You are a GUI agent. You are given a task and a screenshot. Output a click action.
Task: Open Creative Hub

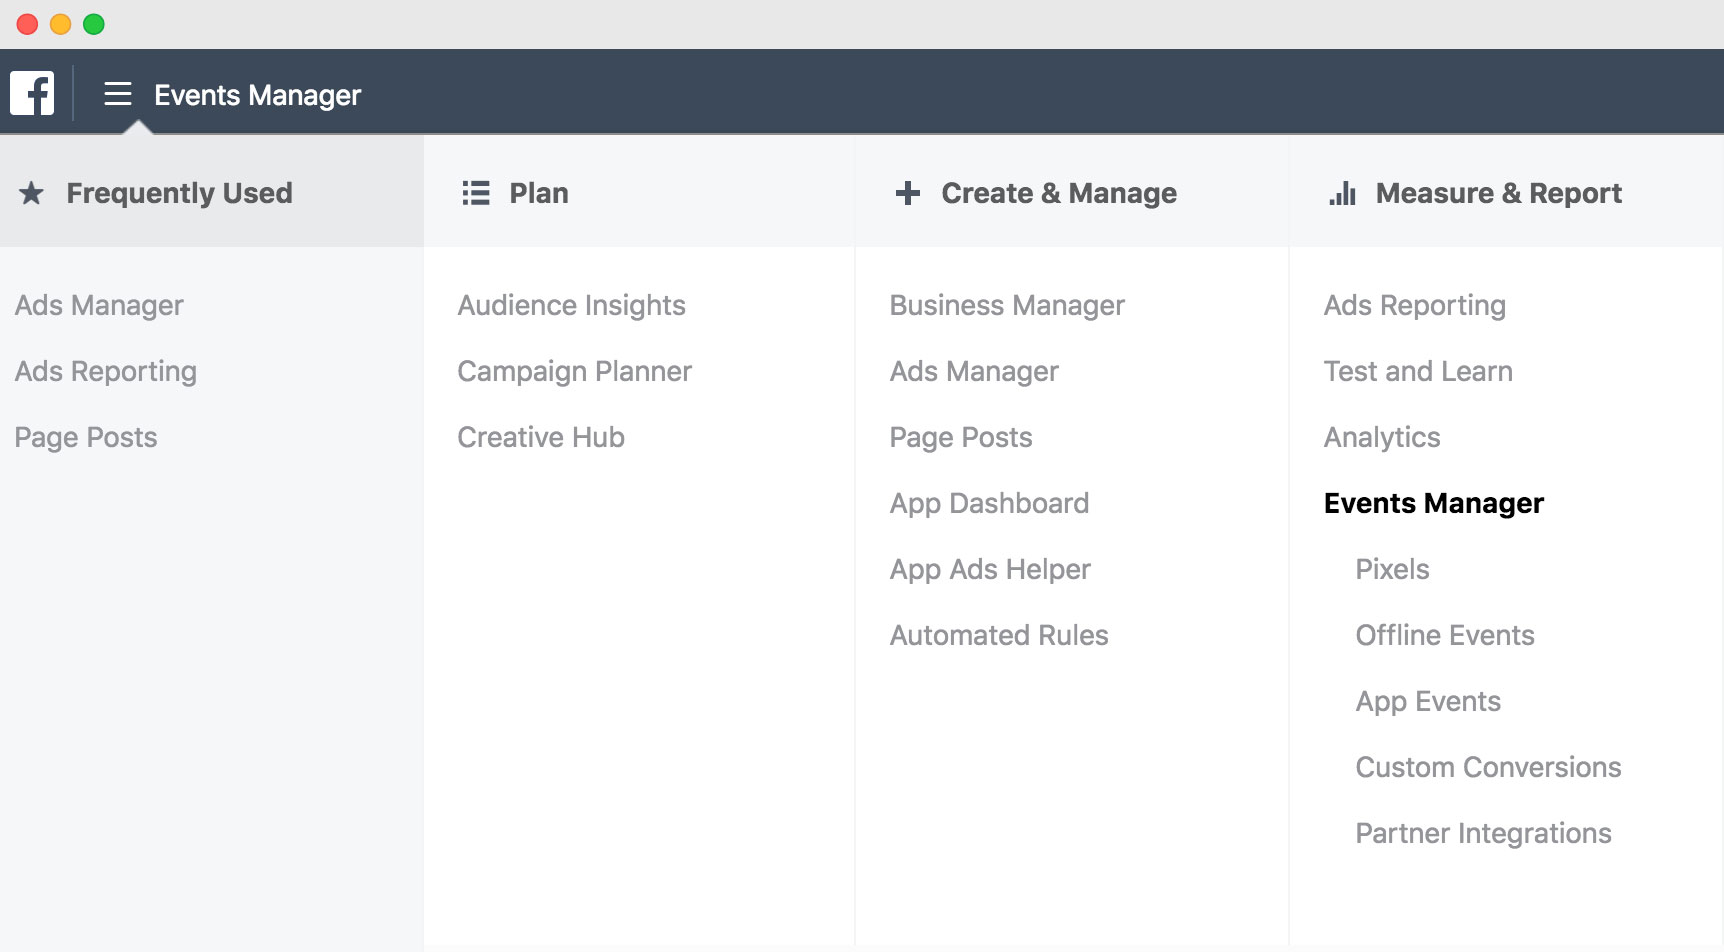[x=541, y=438]
